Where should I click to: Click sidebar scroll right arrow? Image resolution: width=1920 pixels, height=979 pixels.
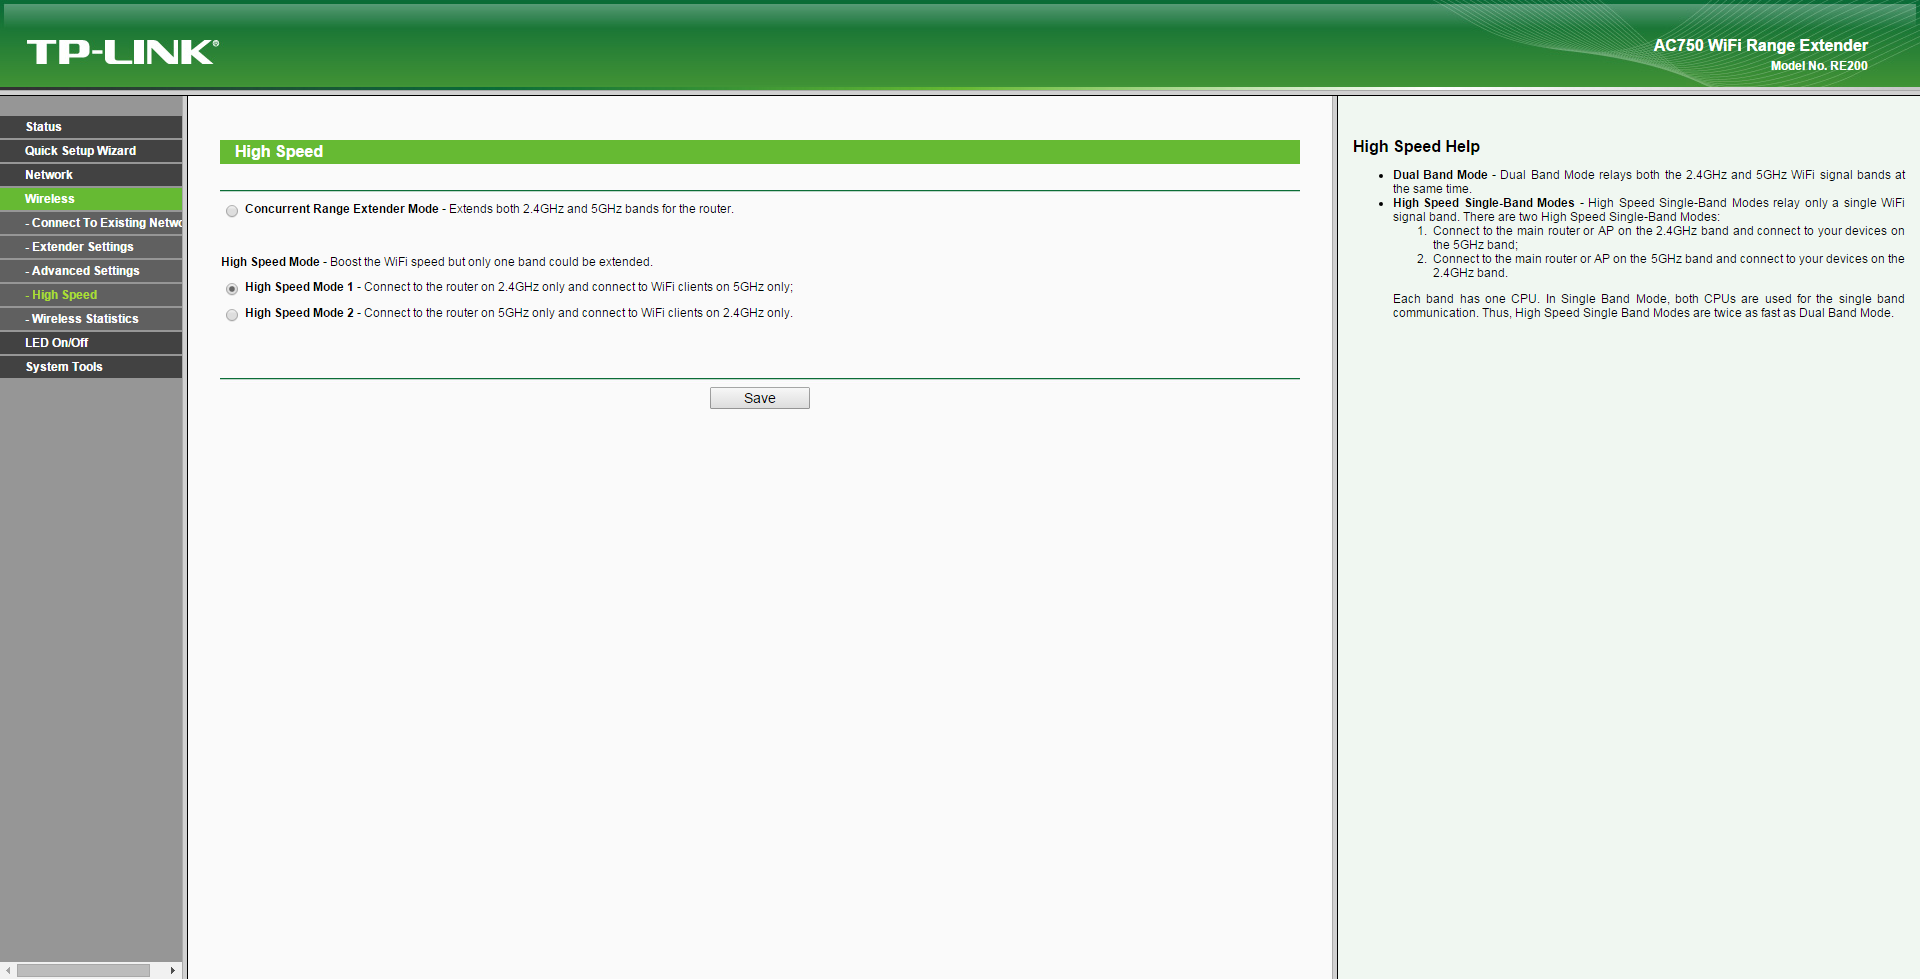point(173,970)
